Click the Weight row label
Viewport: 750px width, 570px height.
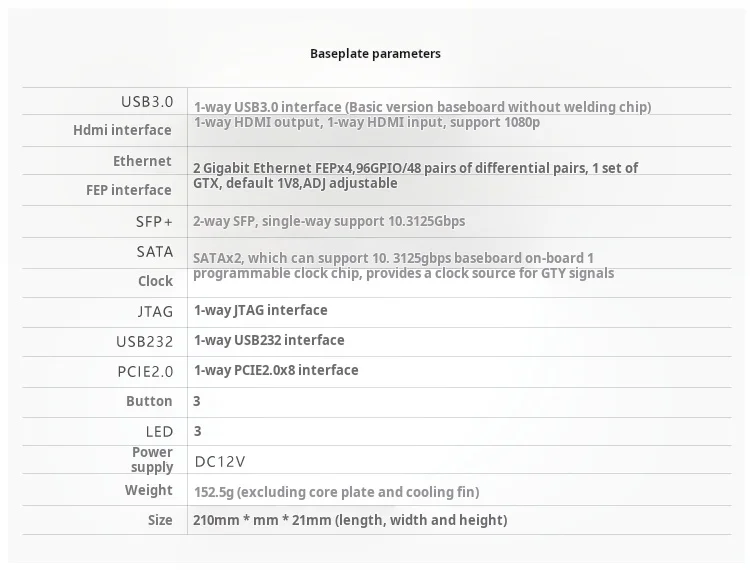click(149, 490)
